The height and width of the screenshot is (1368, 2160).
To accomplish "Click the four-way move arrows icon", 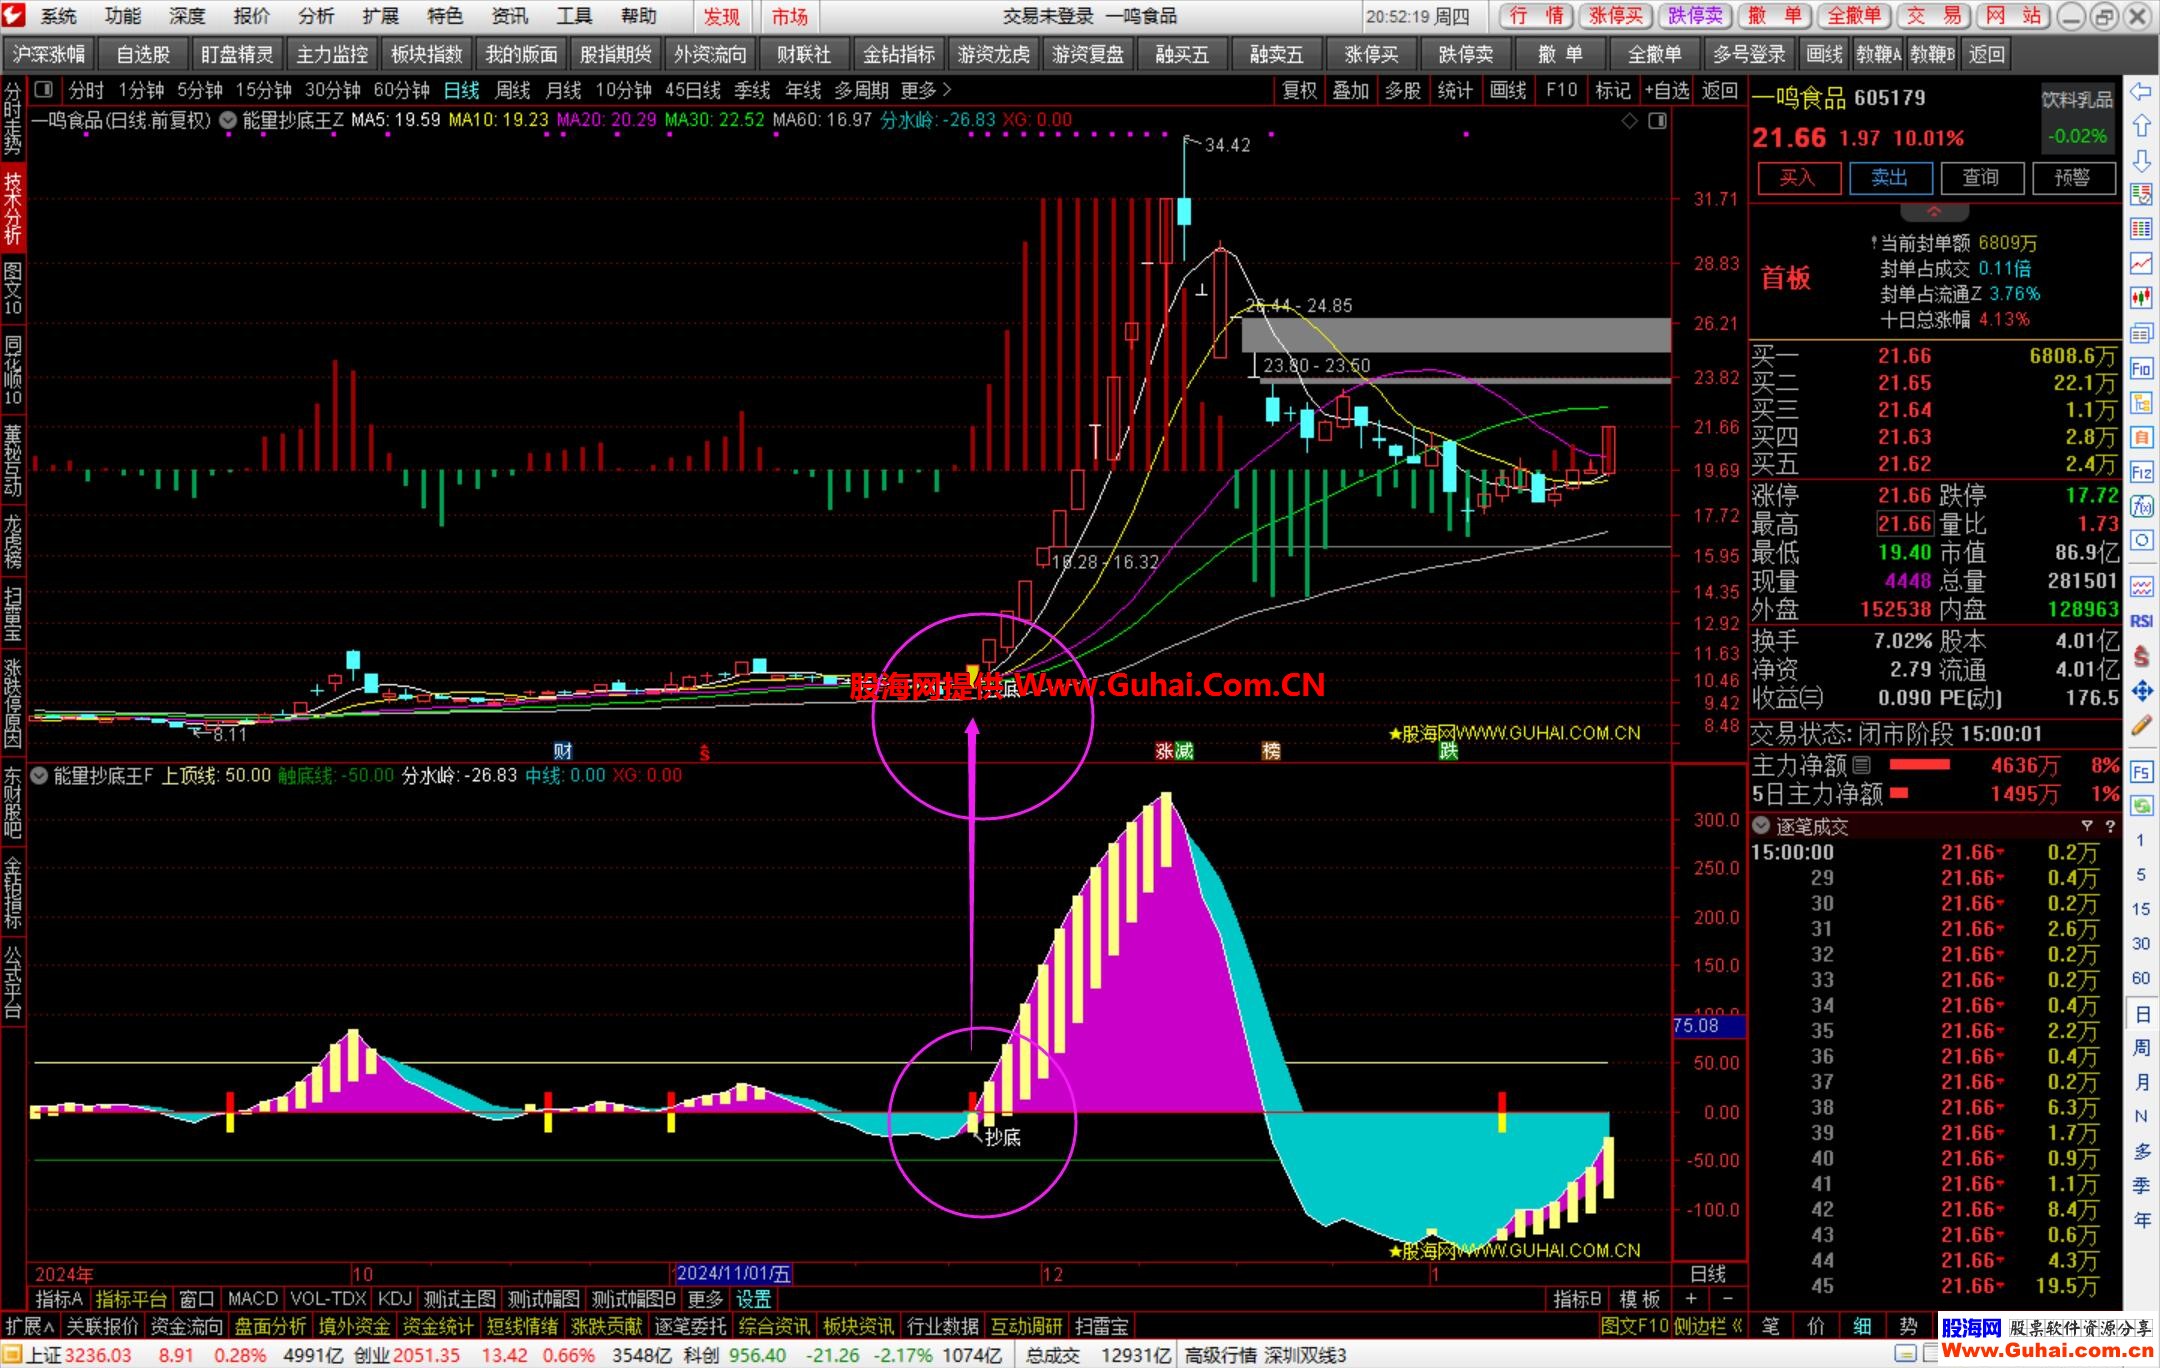I will pyautogui.click(x=2141, y=691).
